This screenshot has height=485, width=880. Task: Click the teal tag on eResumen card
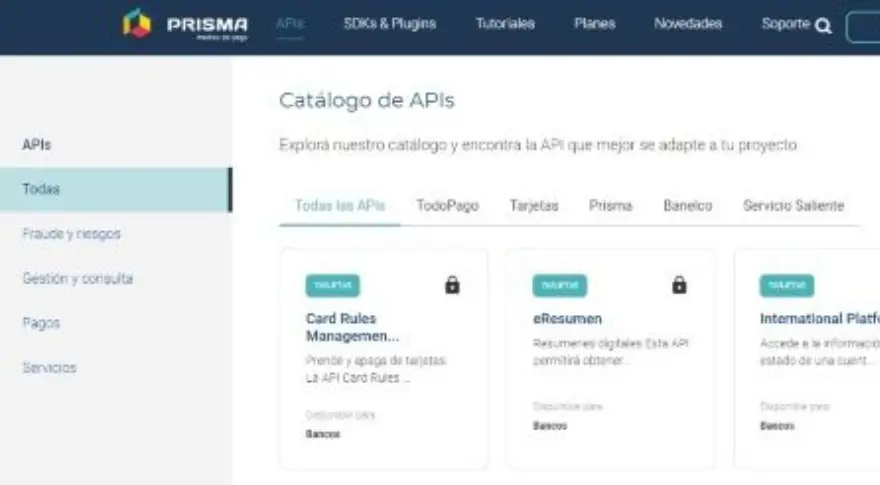click(x=560, y=285)
